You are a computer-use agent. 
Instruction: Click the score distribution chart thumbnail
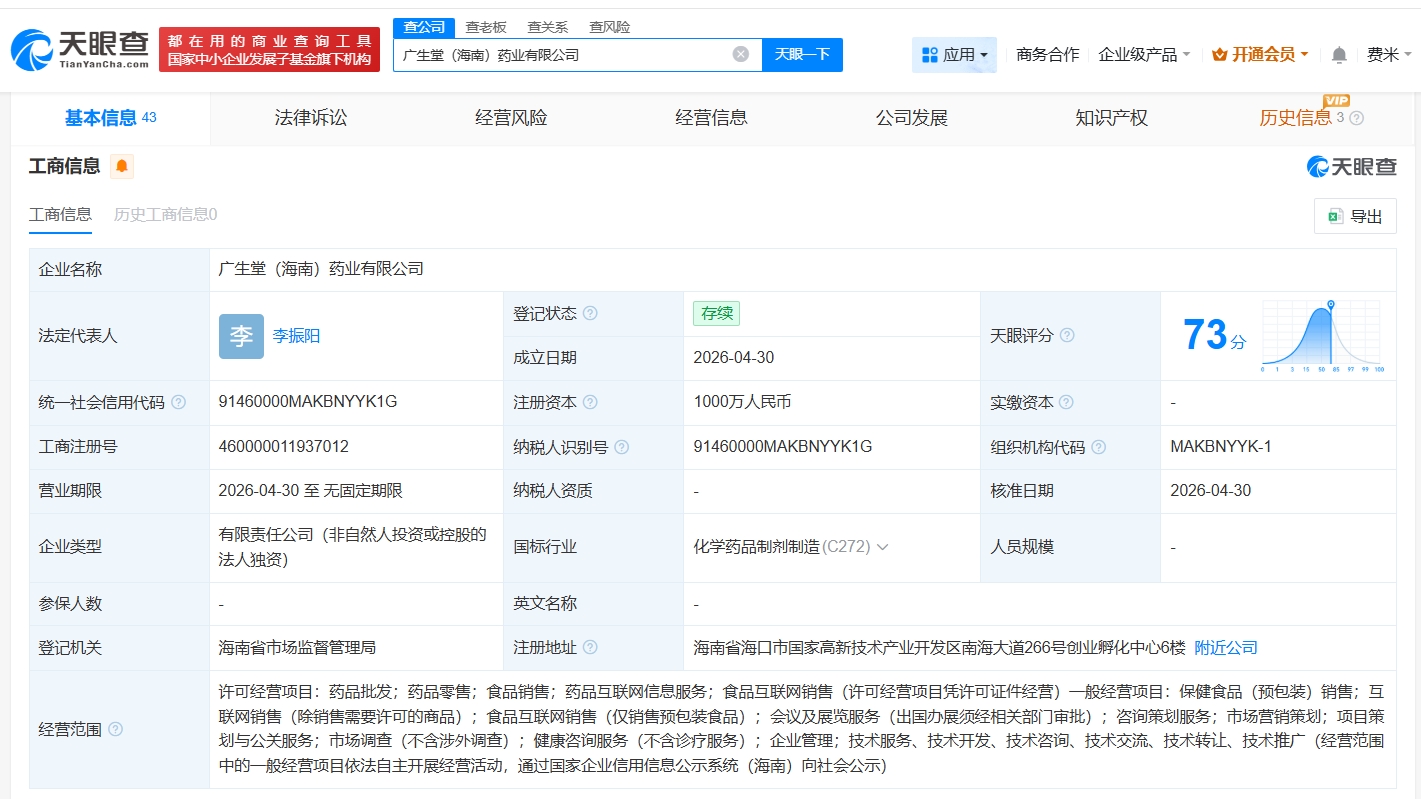pos(1321,336)
